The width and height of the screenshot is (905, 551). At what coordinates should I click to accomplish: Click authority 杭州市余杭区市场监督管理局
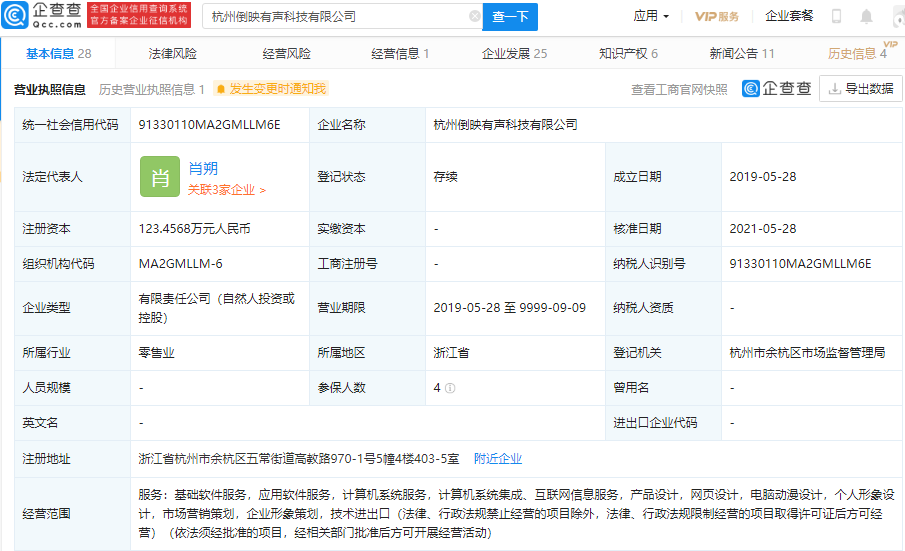click(807, 353)
